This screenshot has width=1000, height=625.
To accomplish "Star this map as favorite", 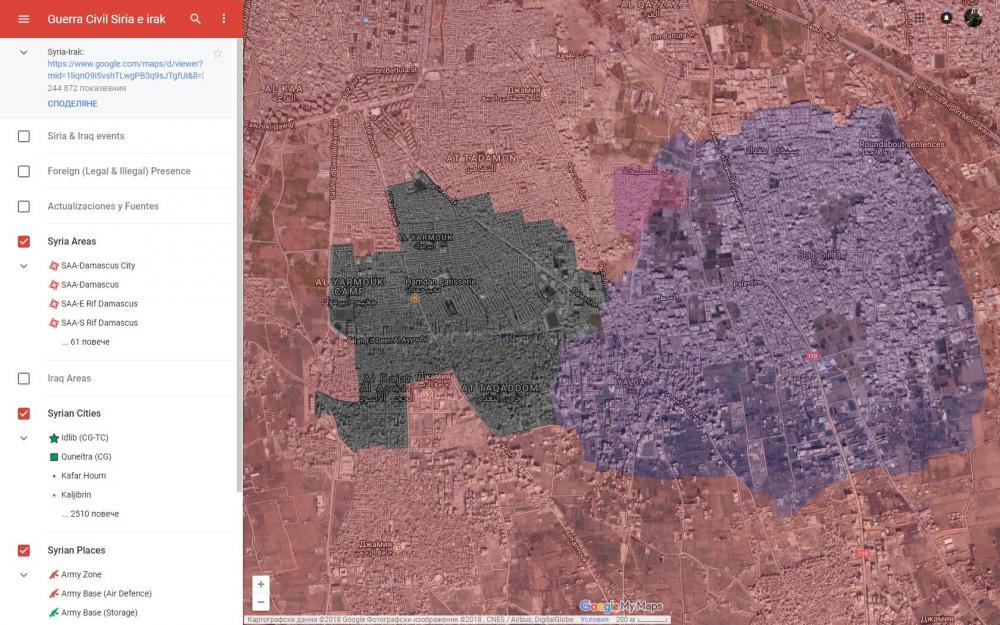I will tap(218, 53).
